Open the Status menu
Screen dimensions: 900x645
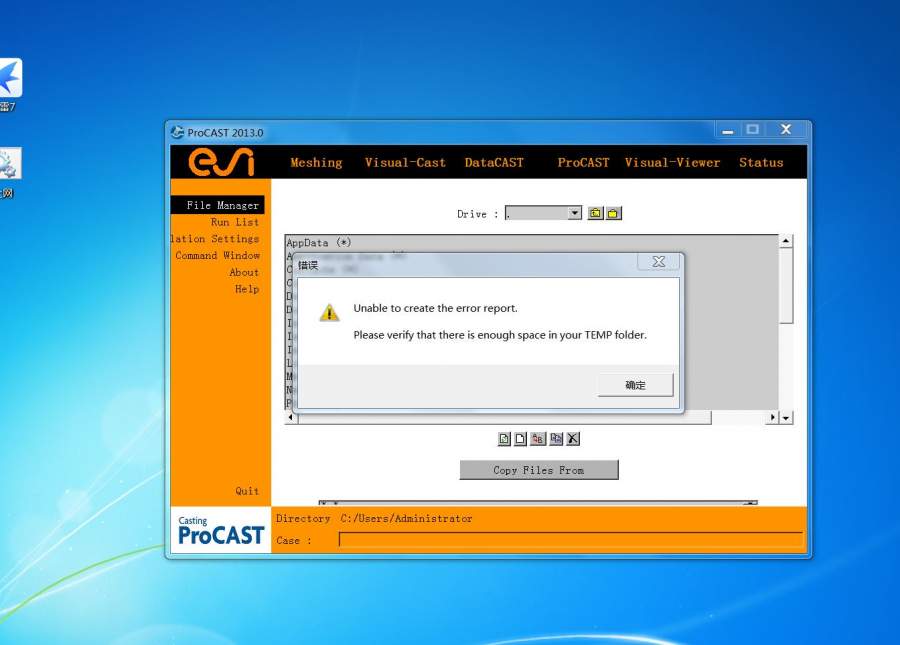point(761,162)
